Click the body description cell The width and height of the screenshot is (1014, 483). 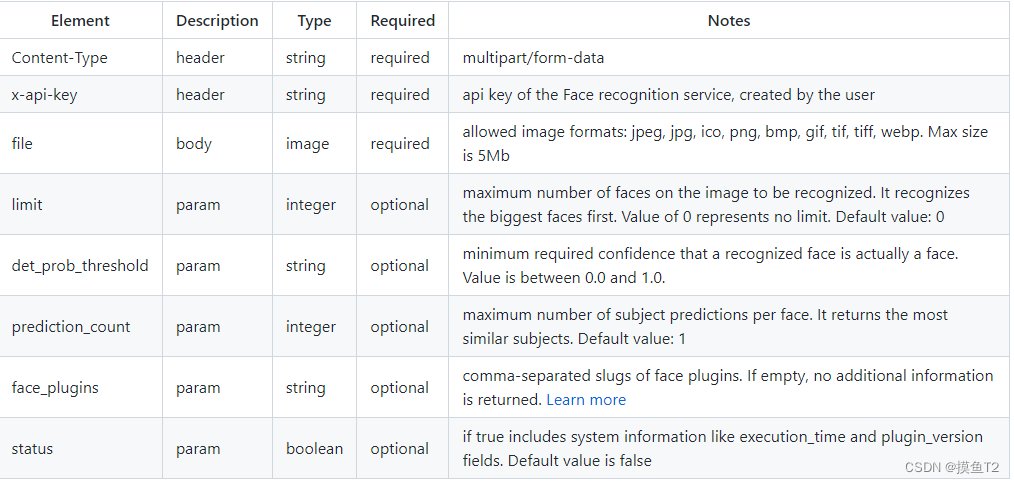(x=194, y=144)
